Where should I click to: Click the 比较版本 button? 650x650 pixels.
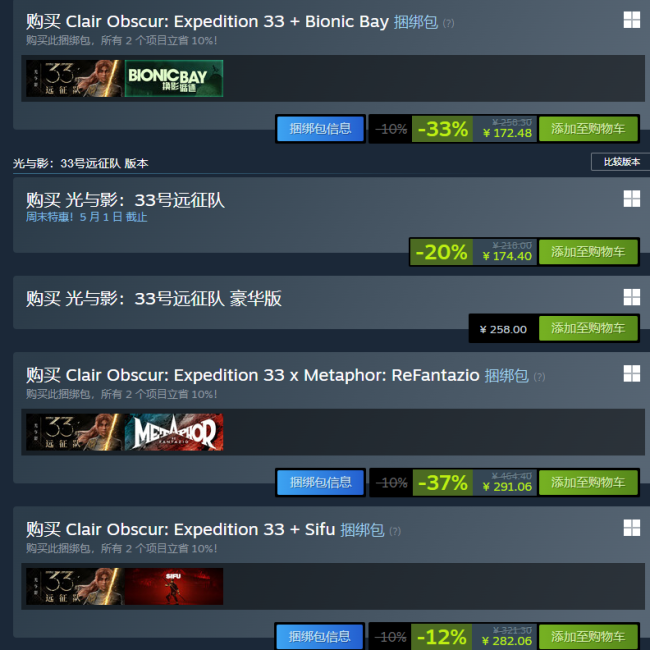(621, 162)
